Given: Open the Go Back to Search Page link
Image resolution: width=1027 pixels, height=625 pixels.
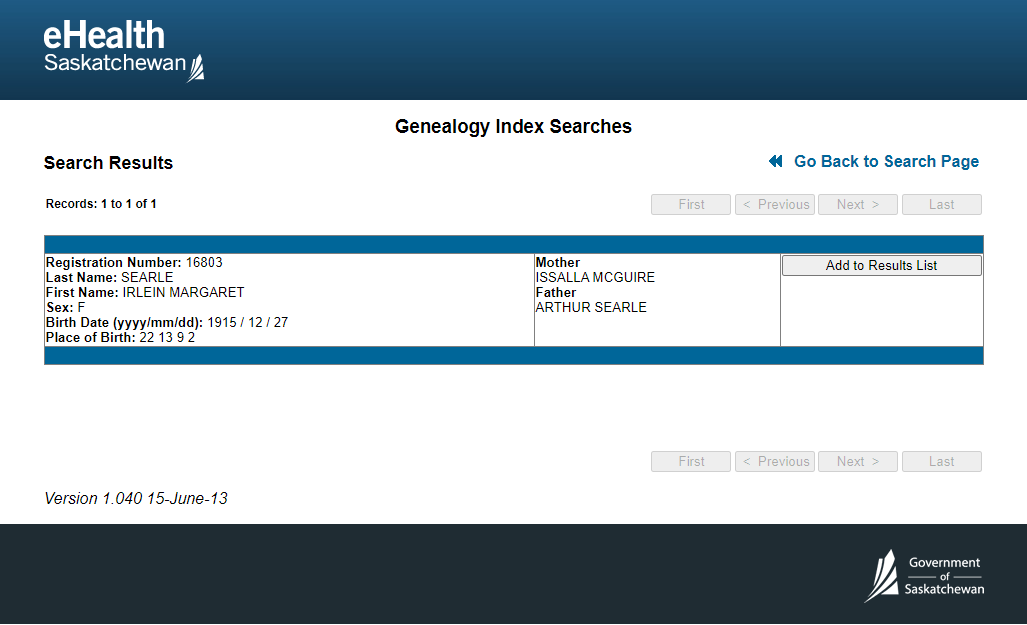Looking at the screenshot, I should [x=886, y=162].
